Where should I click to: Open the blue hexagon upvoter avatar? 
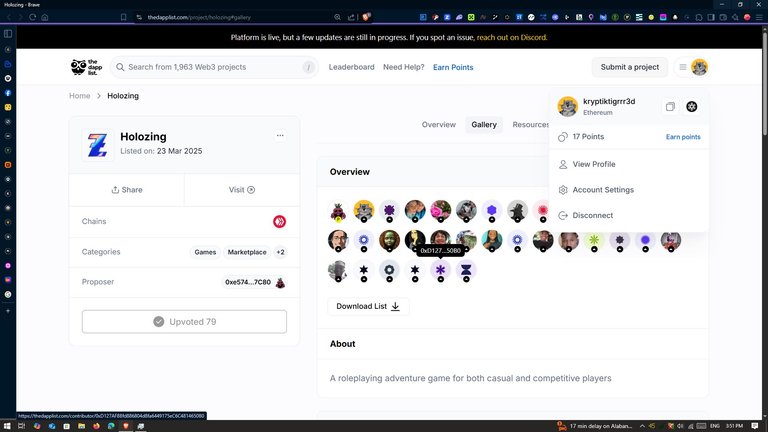[x=491, y=210]
